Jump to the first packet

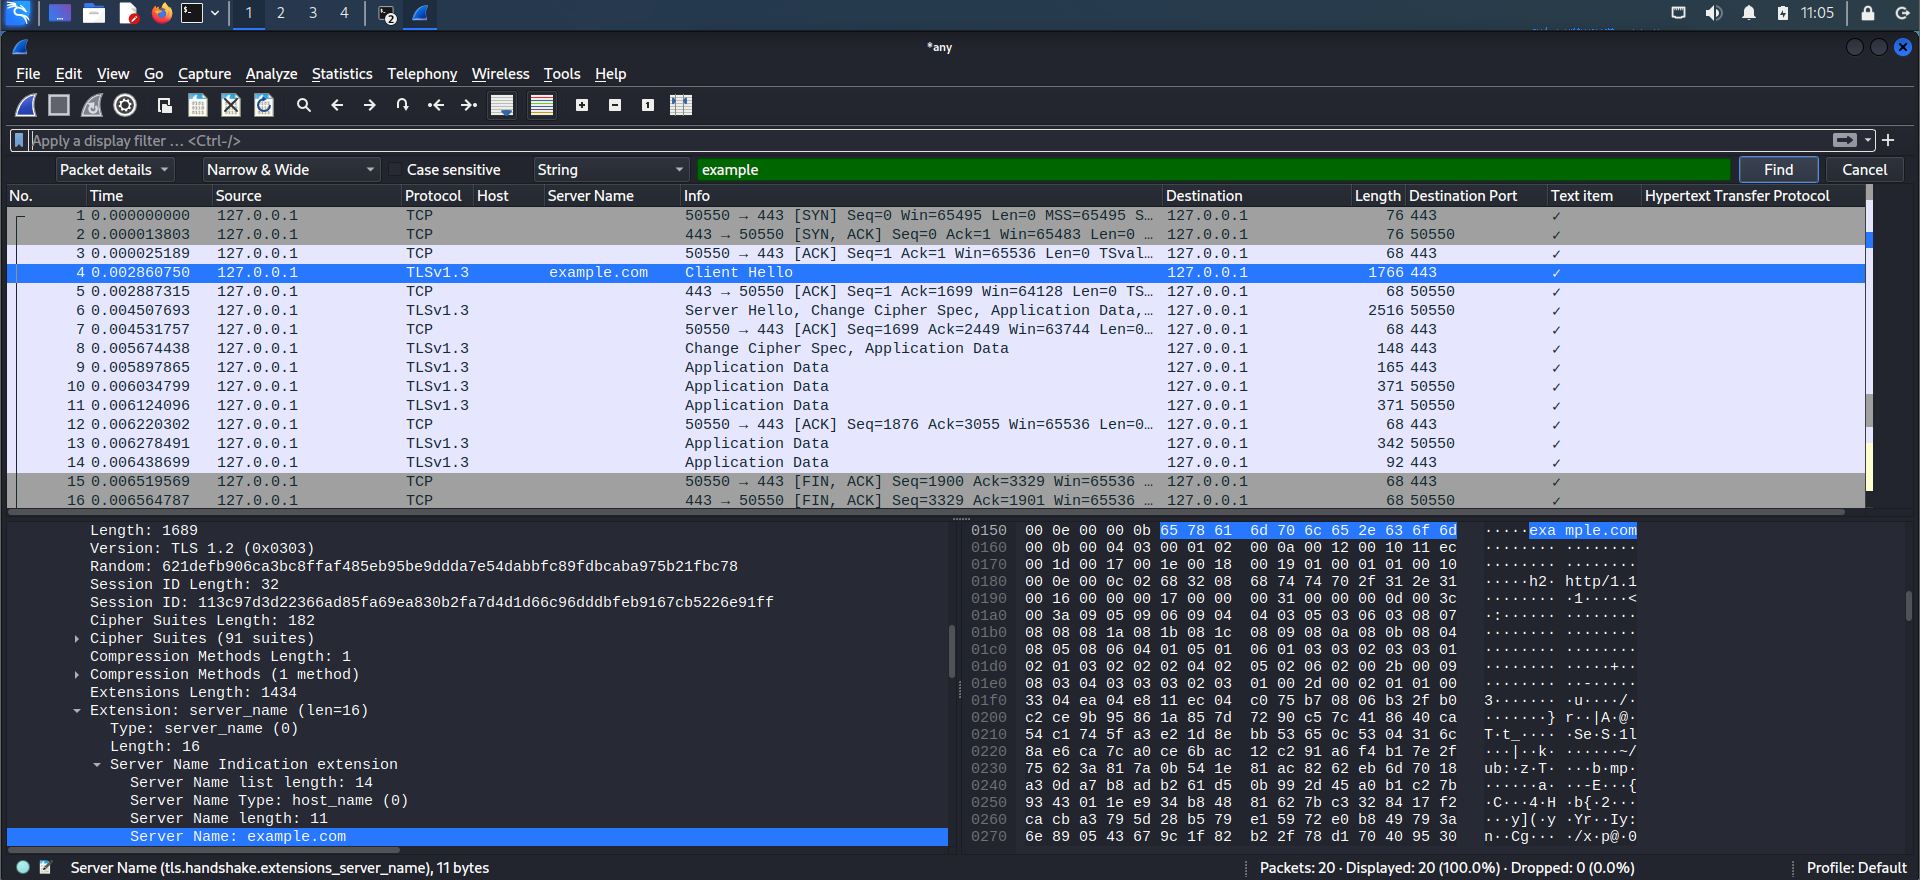(435, 105)
